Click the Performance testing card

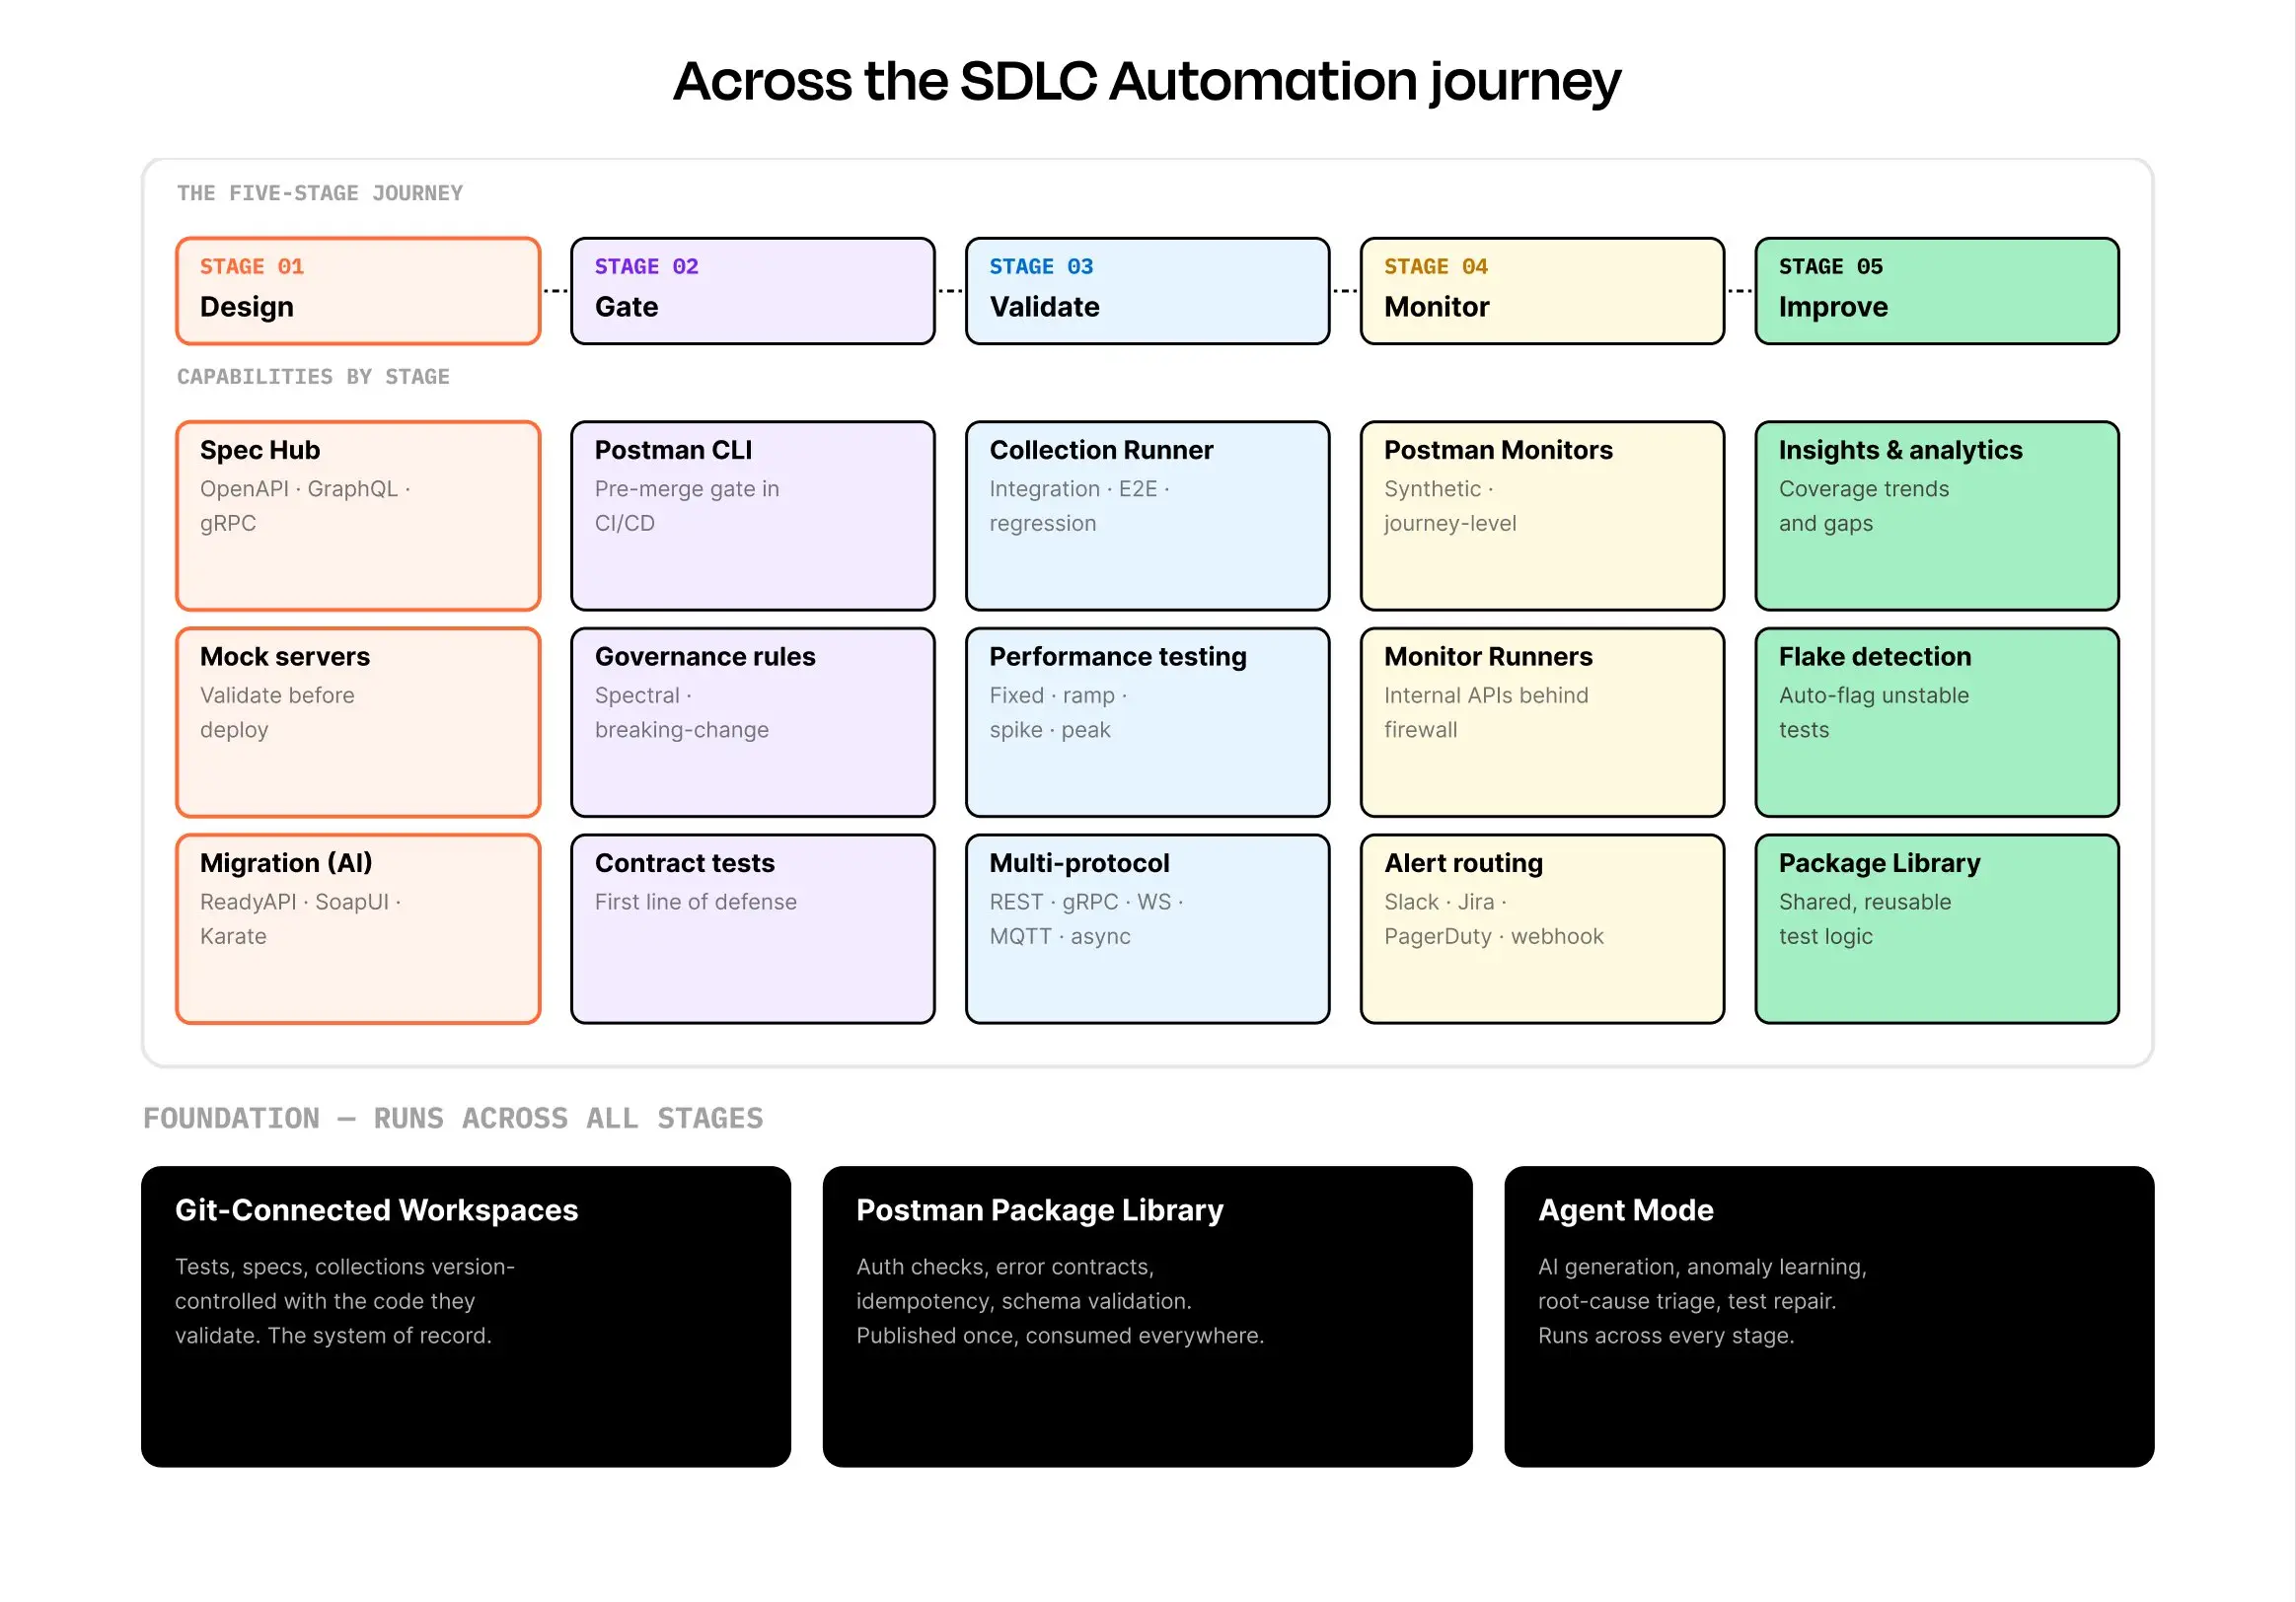pyautogui.click(x=1148, y=723)
